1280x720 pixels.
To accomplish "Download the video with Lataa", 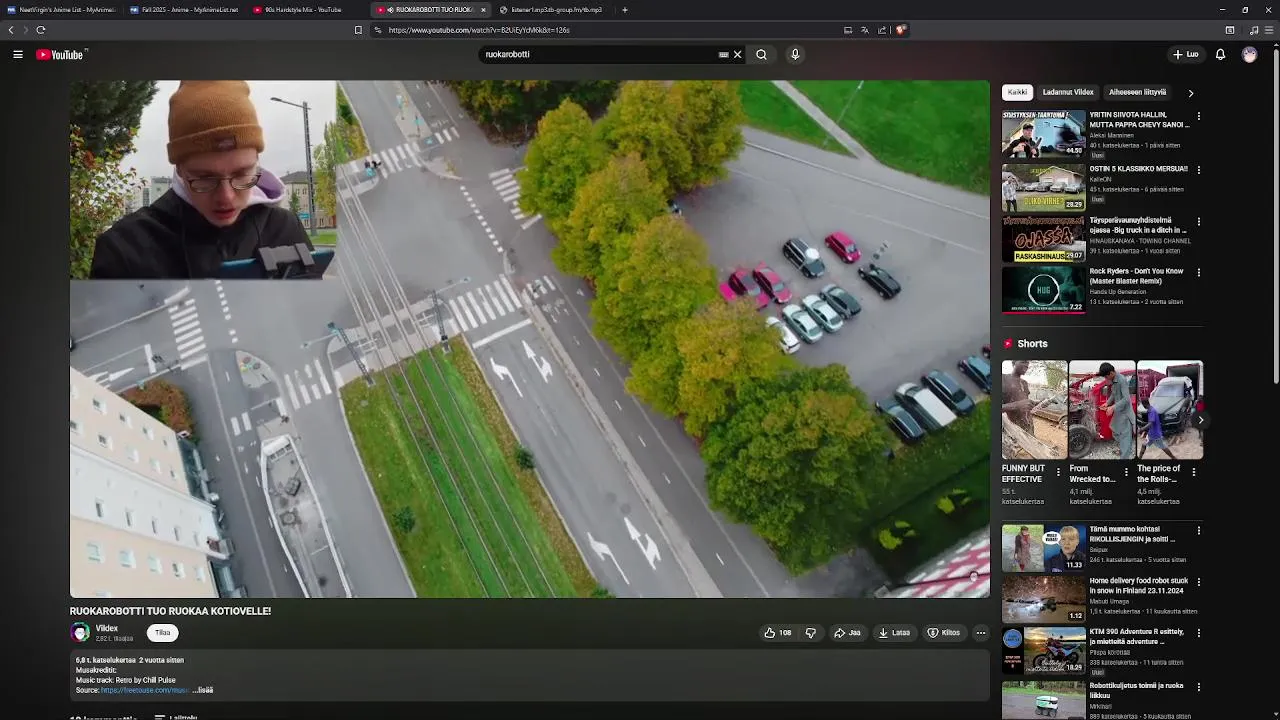I will 894,633.
